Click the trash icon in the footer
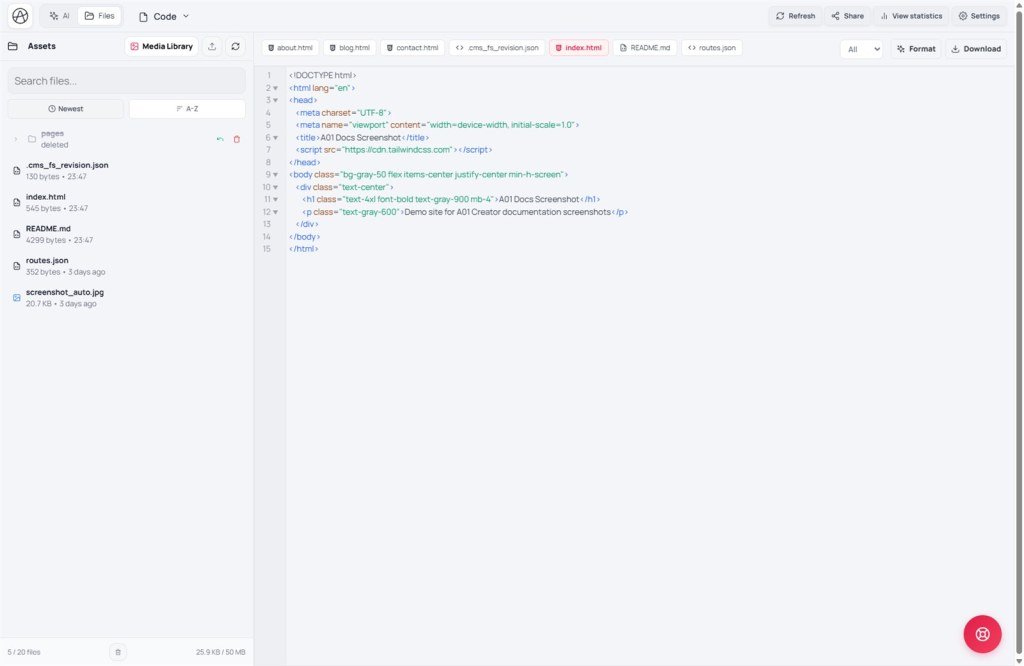 point(118,652)
